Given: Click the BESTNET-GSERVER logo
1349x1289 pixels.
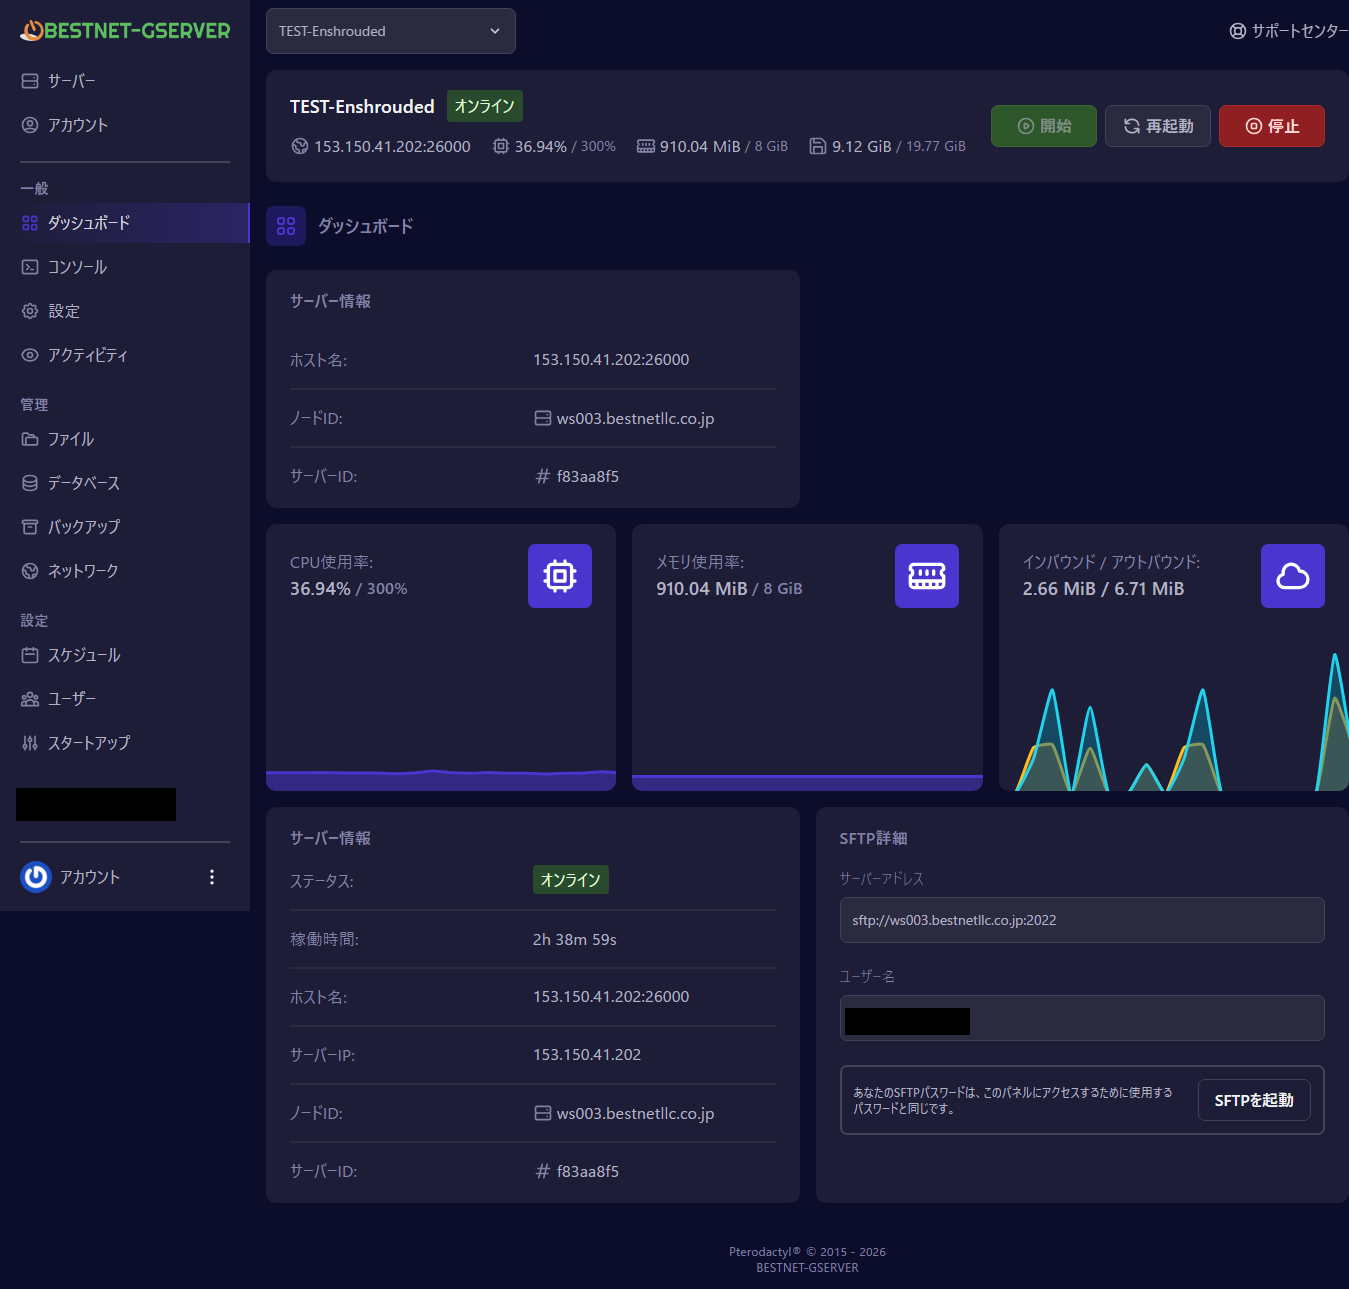Looking at the screenshot, I should coord(125,31).
